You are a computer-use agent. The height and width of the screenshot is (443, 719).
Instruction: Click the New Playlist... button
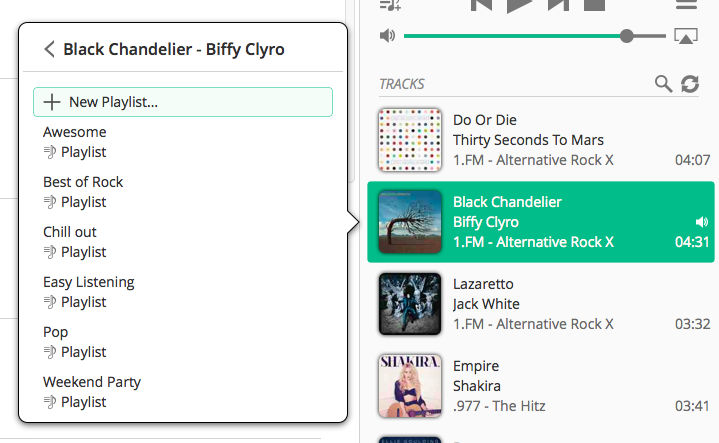pos(183,102)
